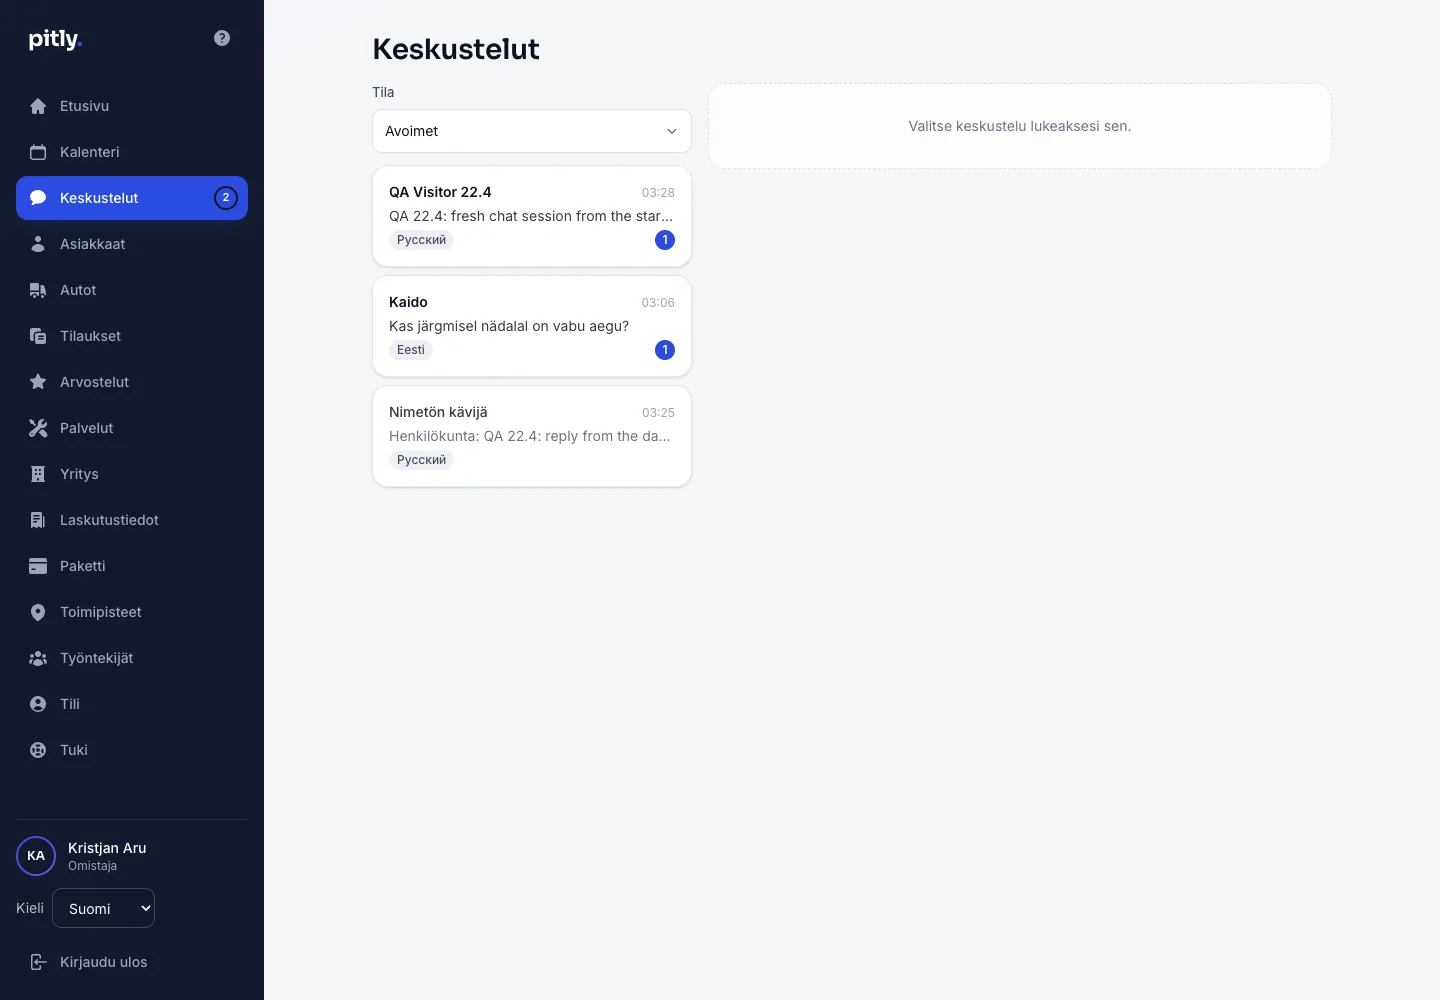Click the Paketti label in sidebar
1440x1000 pixels.
tap(82, 566)
